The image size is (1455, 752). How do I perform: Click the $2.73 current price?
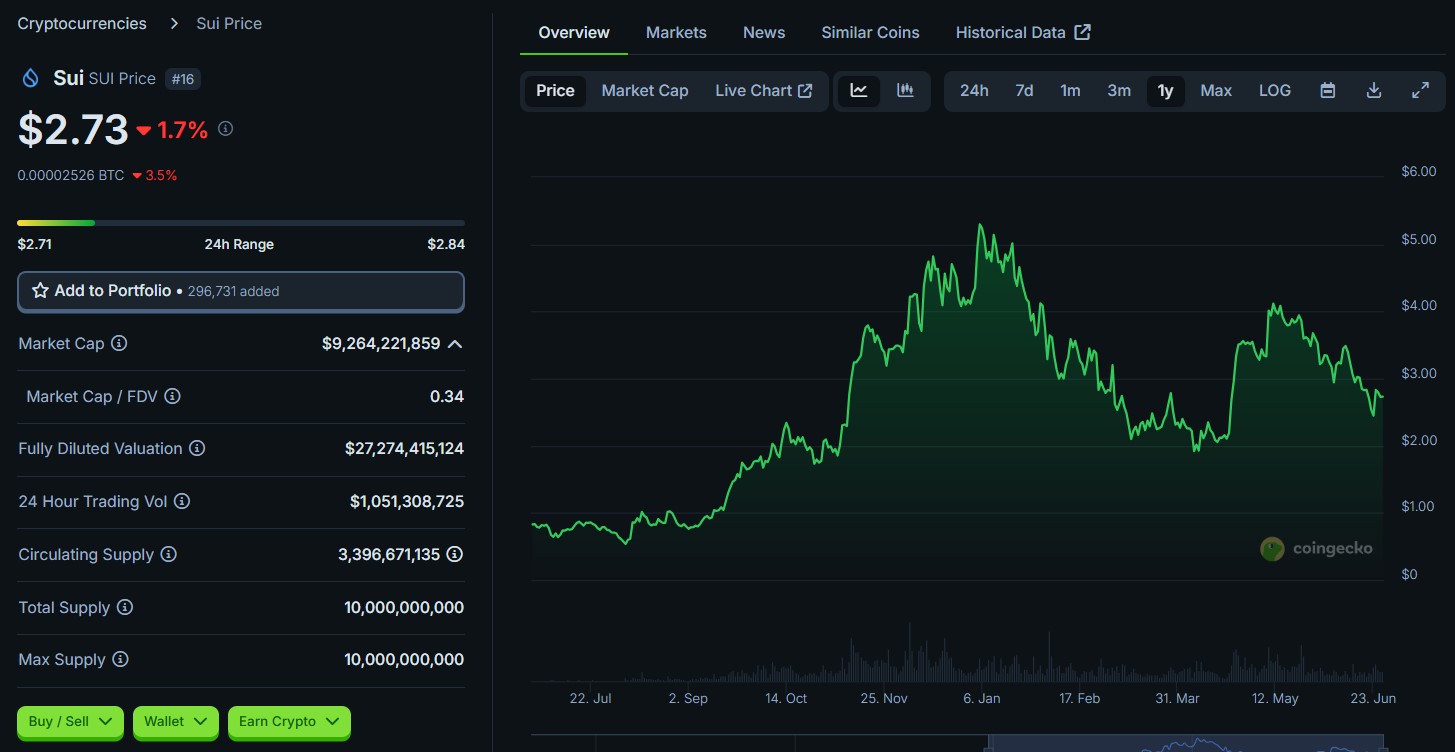pyautogui.click(x=73, y=129)
